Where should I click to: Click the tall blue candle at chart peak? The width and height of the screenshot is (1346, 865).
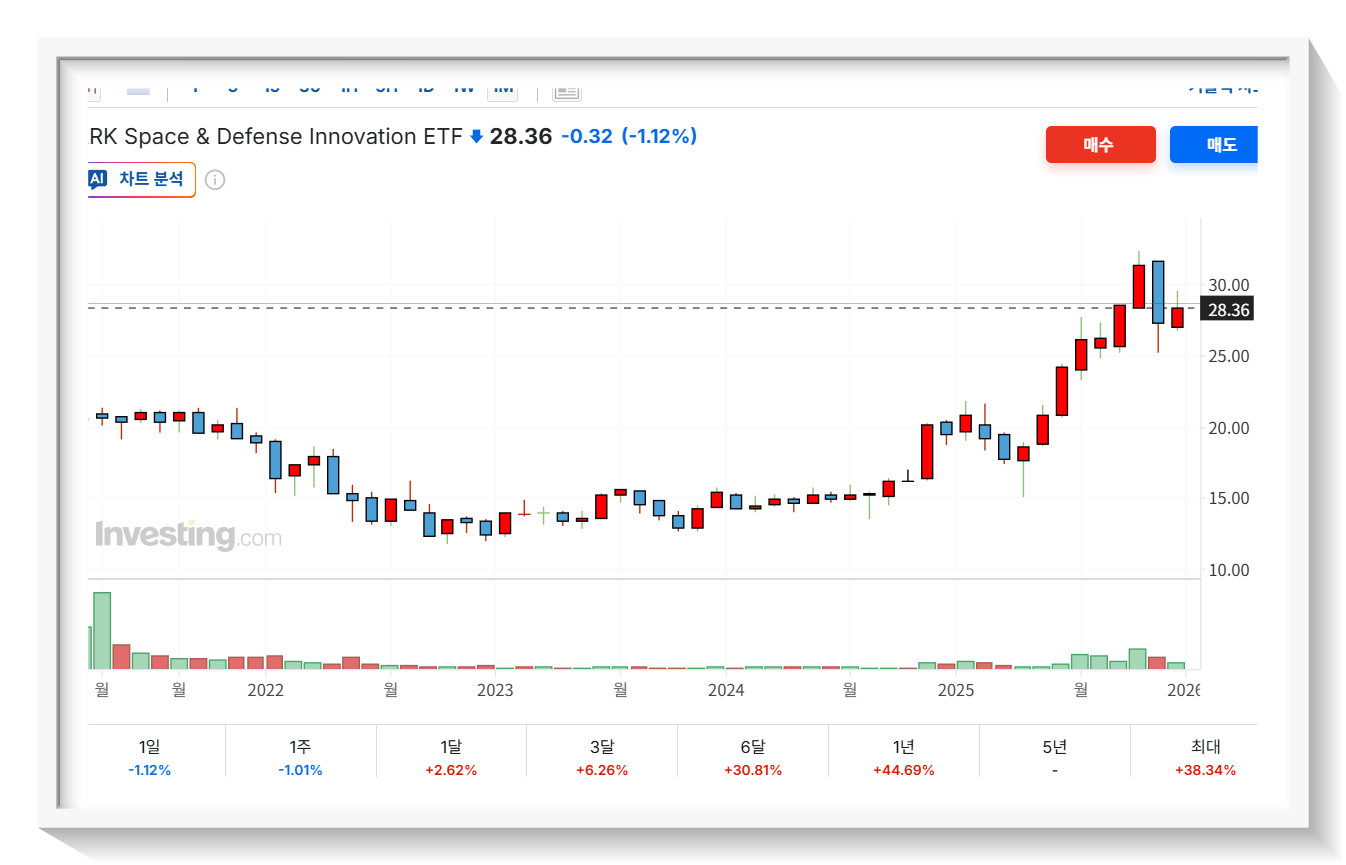click(x=1158, y=292)
